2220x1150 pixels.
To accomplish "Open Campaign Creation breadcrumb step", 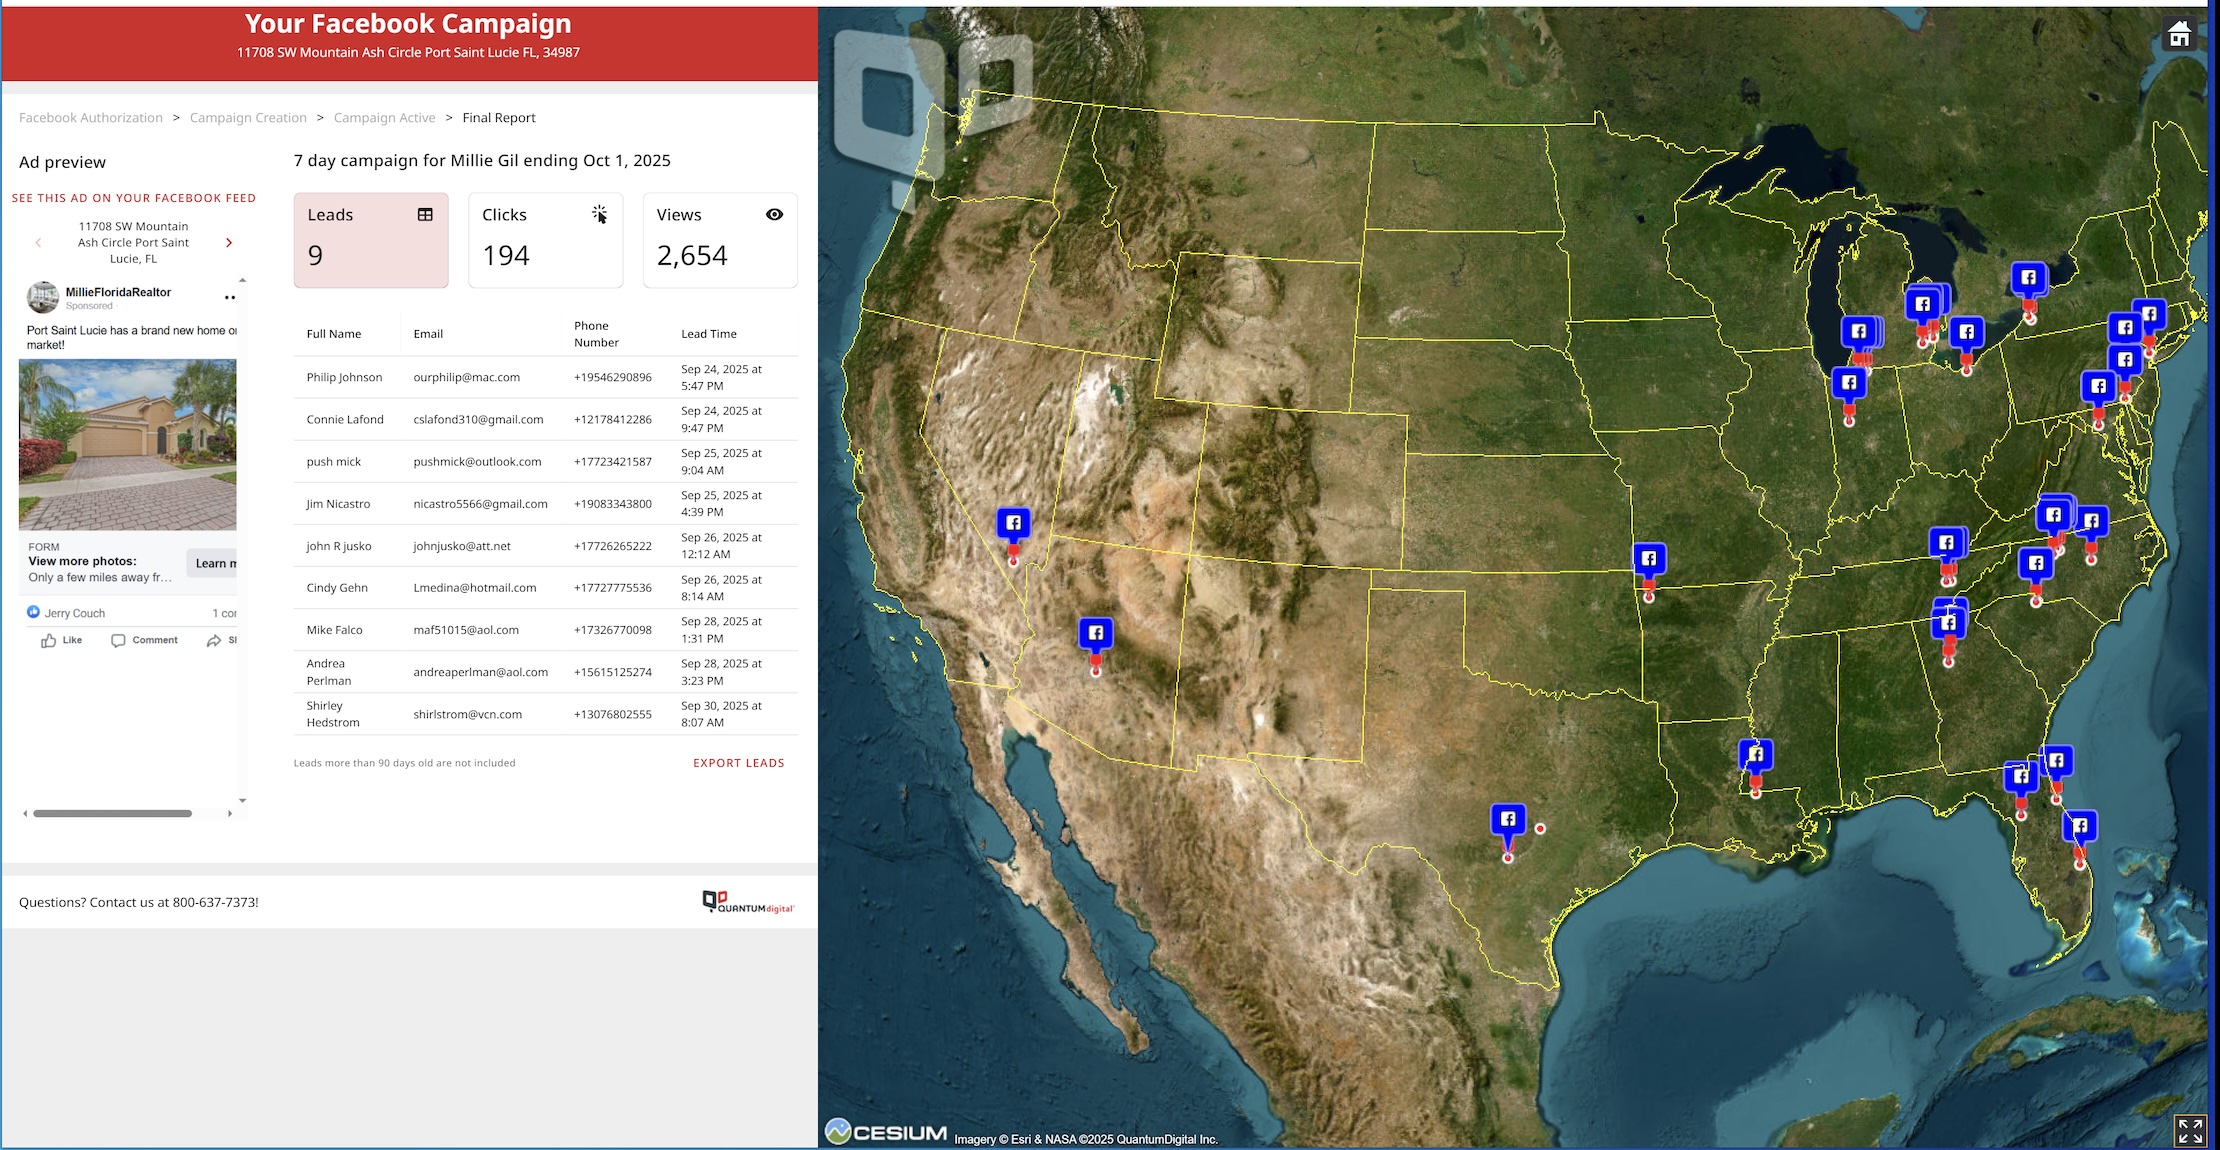I will [x=248, y=118].
